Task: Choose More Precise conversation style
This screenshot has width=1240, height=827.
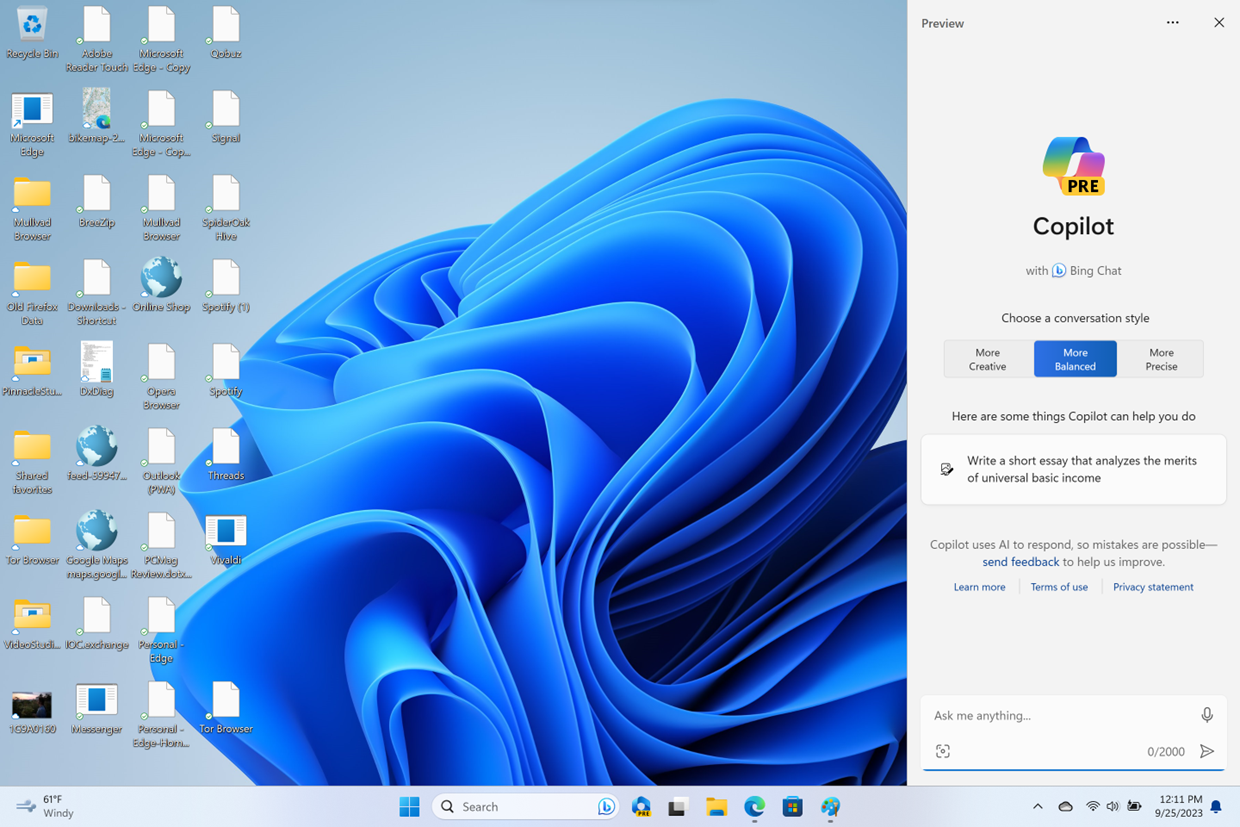Action: (x=1161, y=359)
